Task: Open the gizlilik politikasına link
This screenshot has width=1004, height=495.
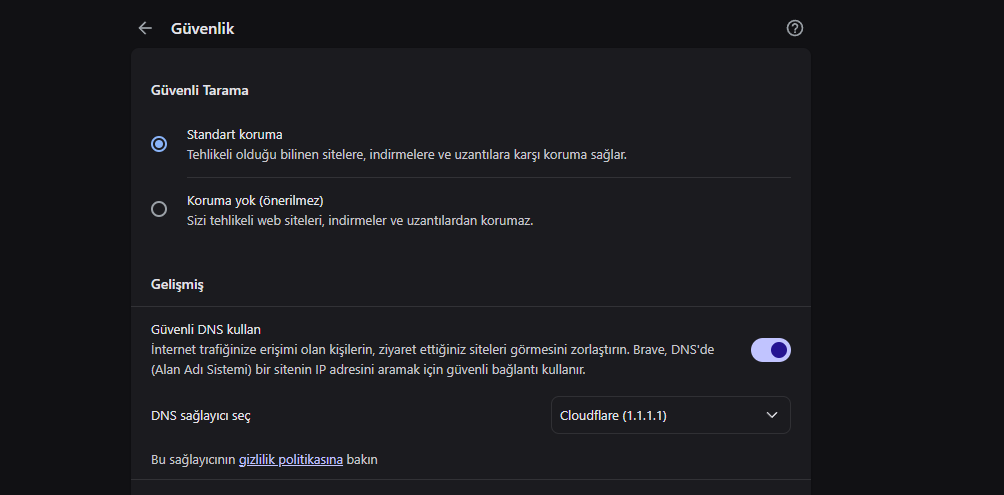Action: pyautogui.click(x=291, y=460)
